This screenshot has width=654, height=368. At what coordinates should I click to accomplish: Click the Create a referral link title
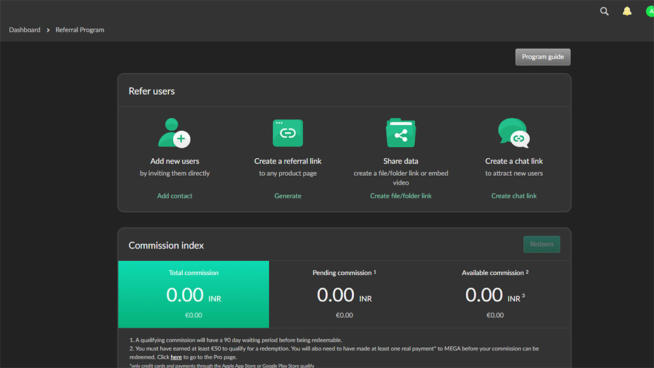point(288,161)
